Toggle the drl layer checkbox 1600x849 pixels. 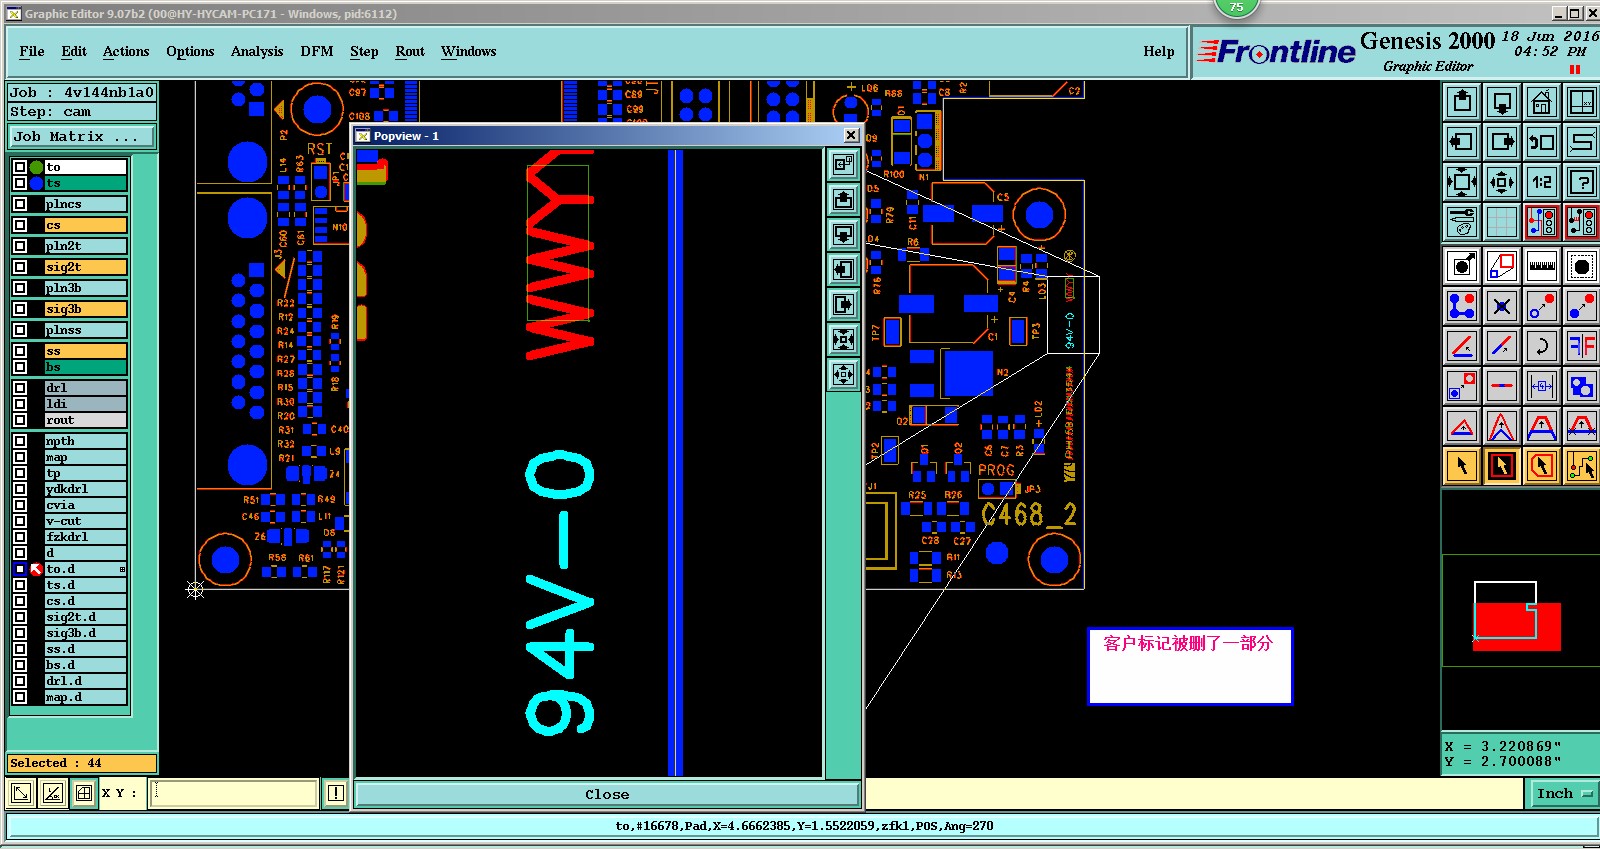point(20,388)
